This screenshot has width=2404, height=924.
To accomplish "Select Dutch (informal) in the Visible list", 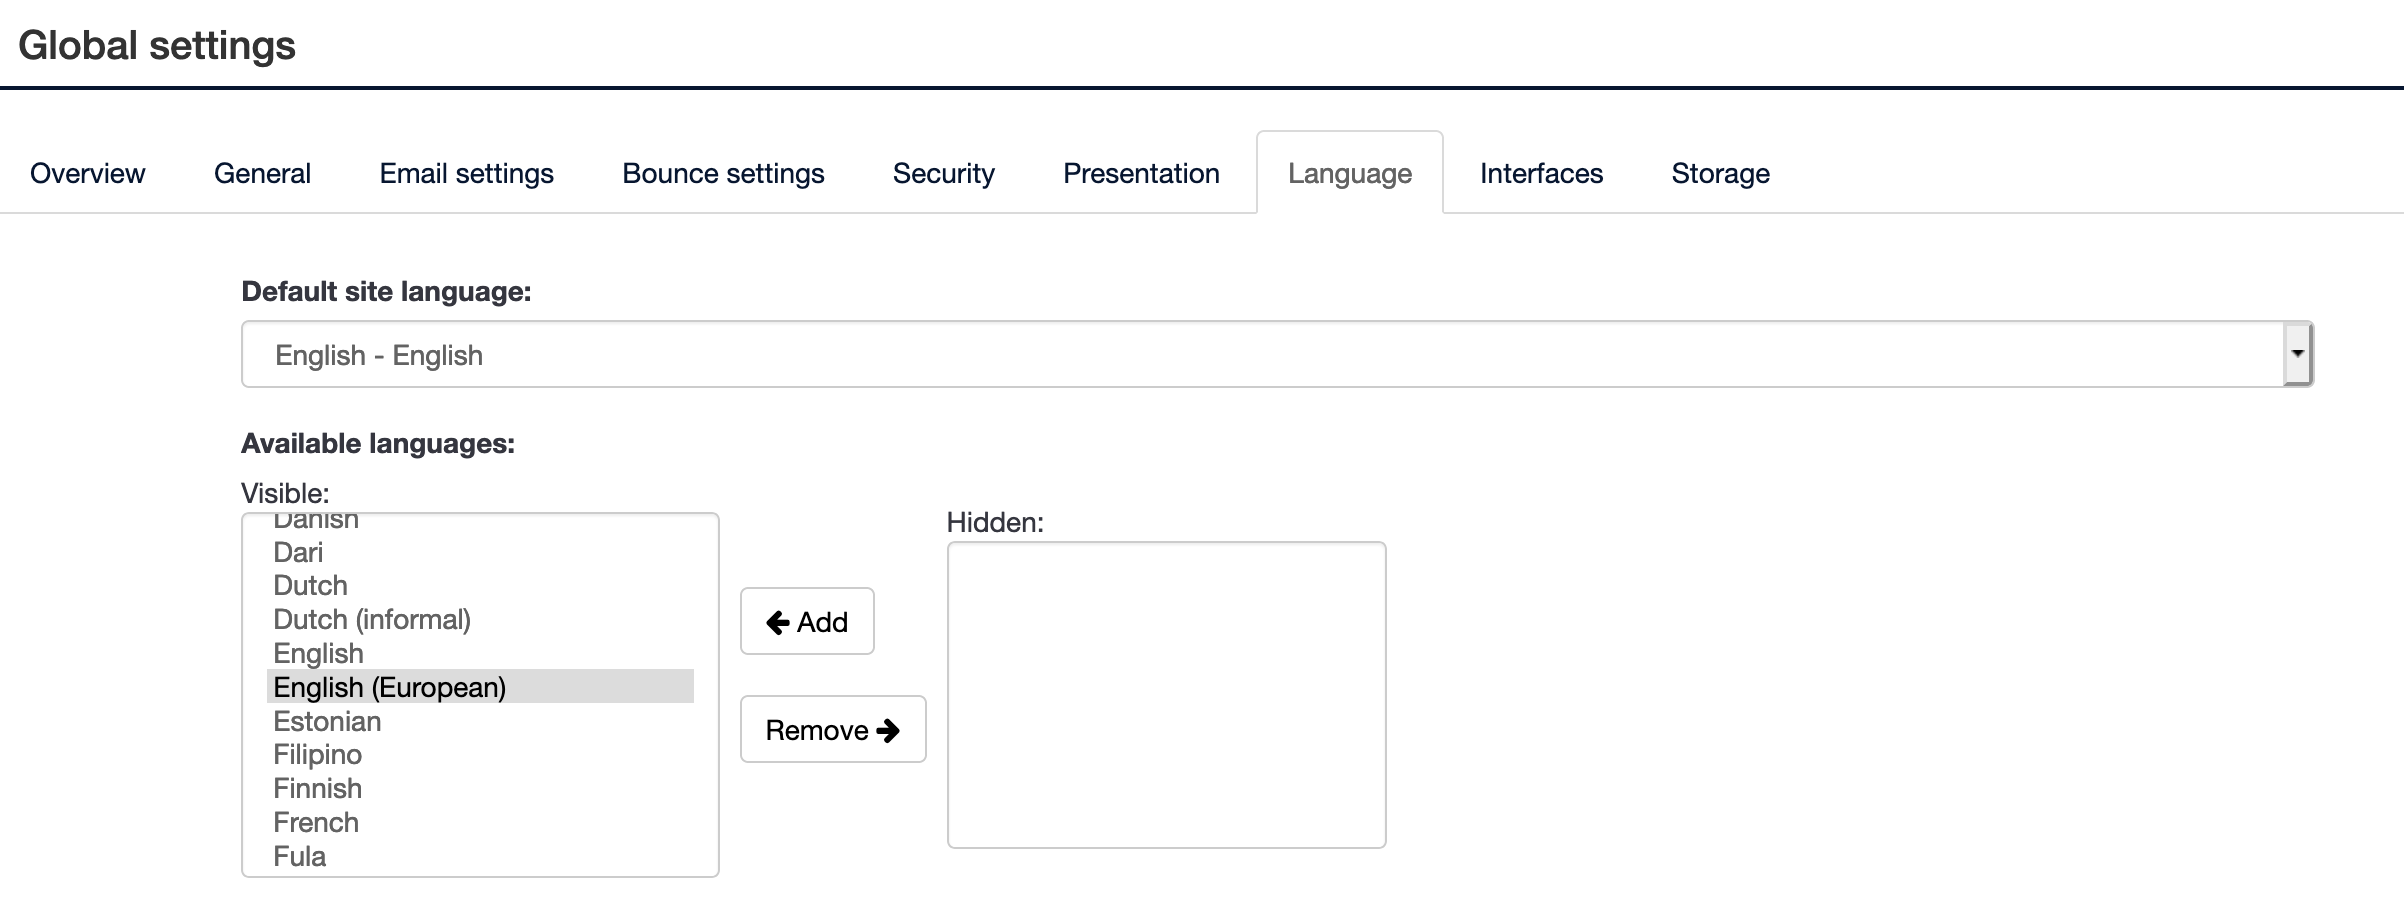I will (x=372, y=619).
